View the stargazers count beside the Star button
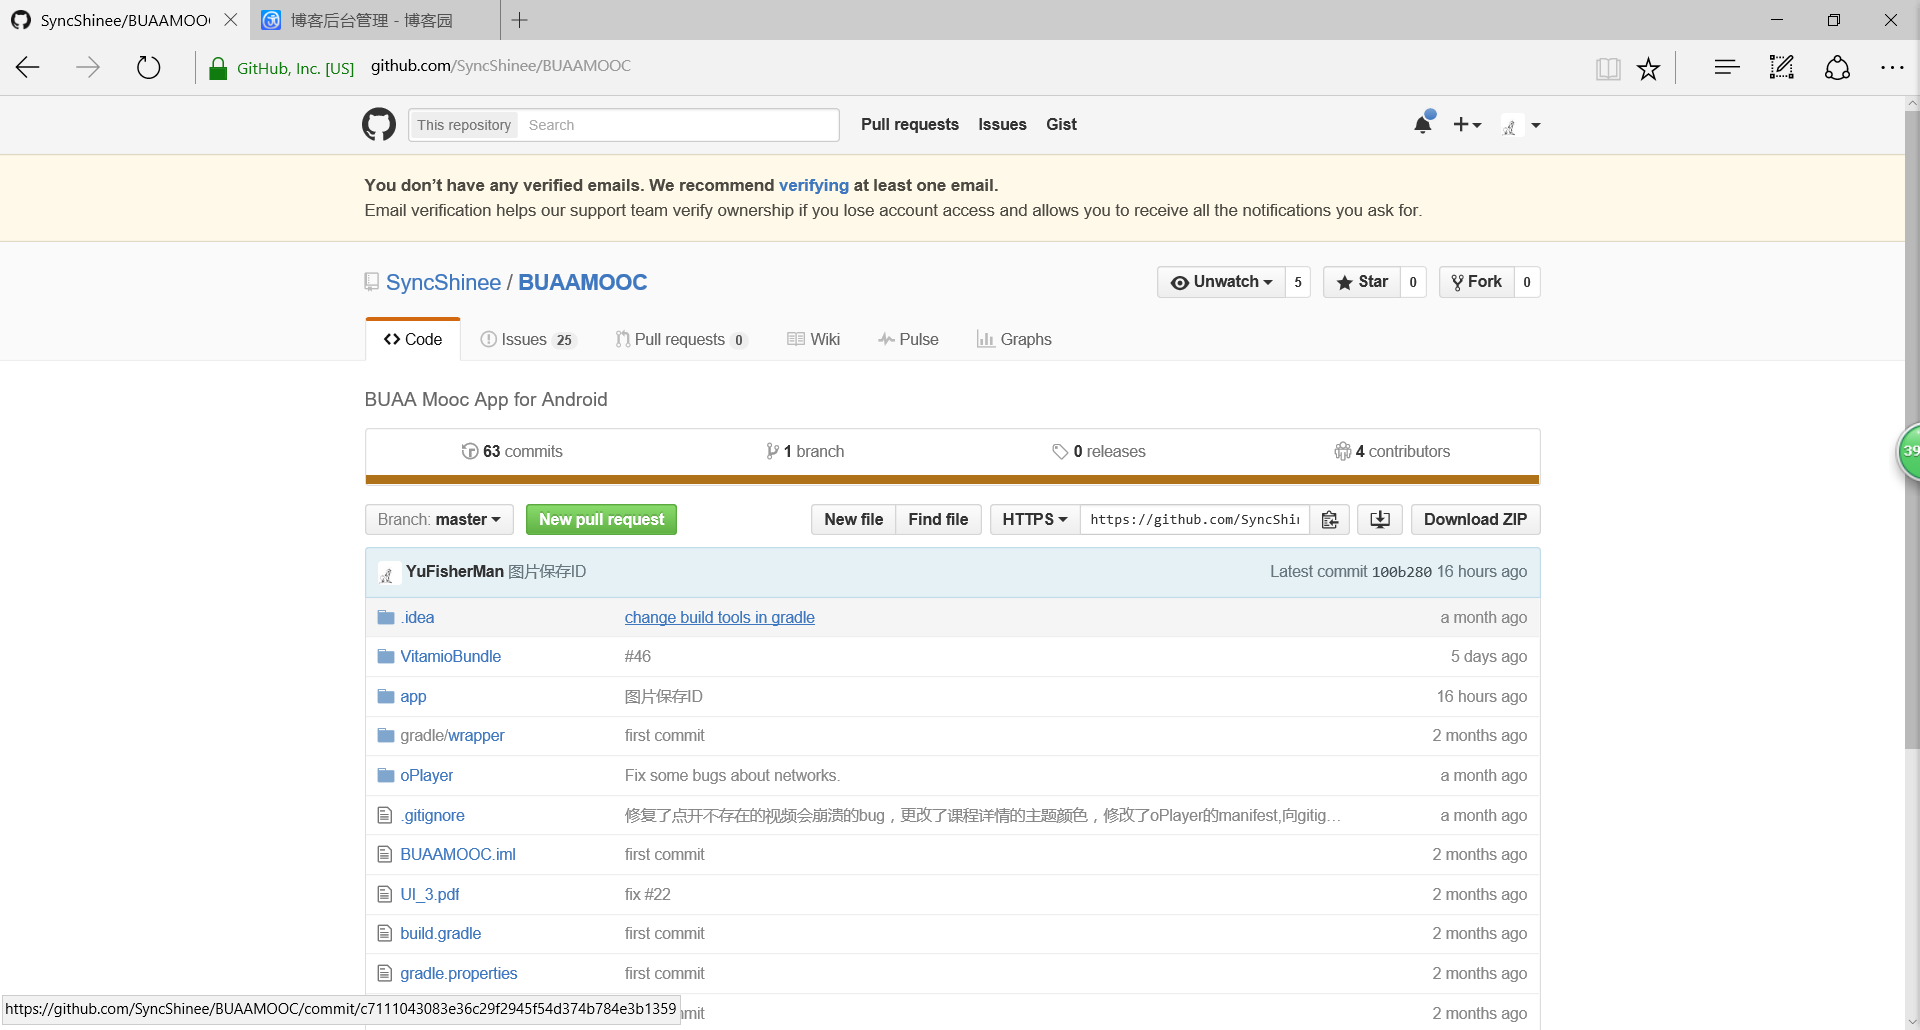 pos(1413,282)
